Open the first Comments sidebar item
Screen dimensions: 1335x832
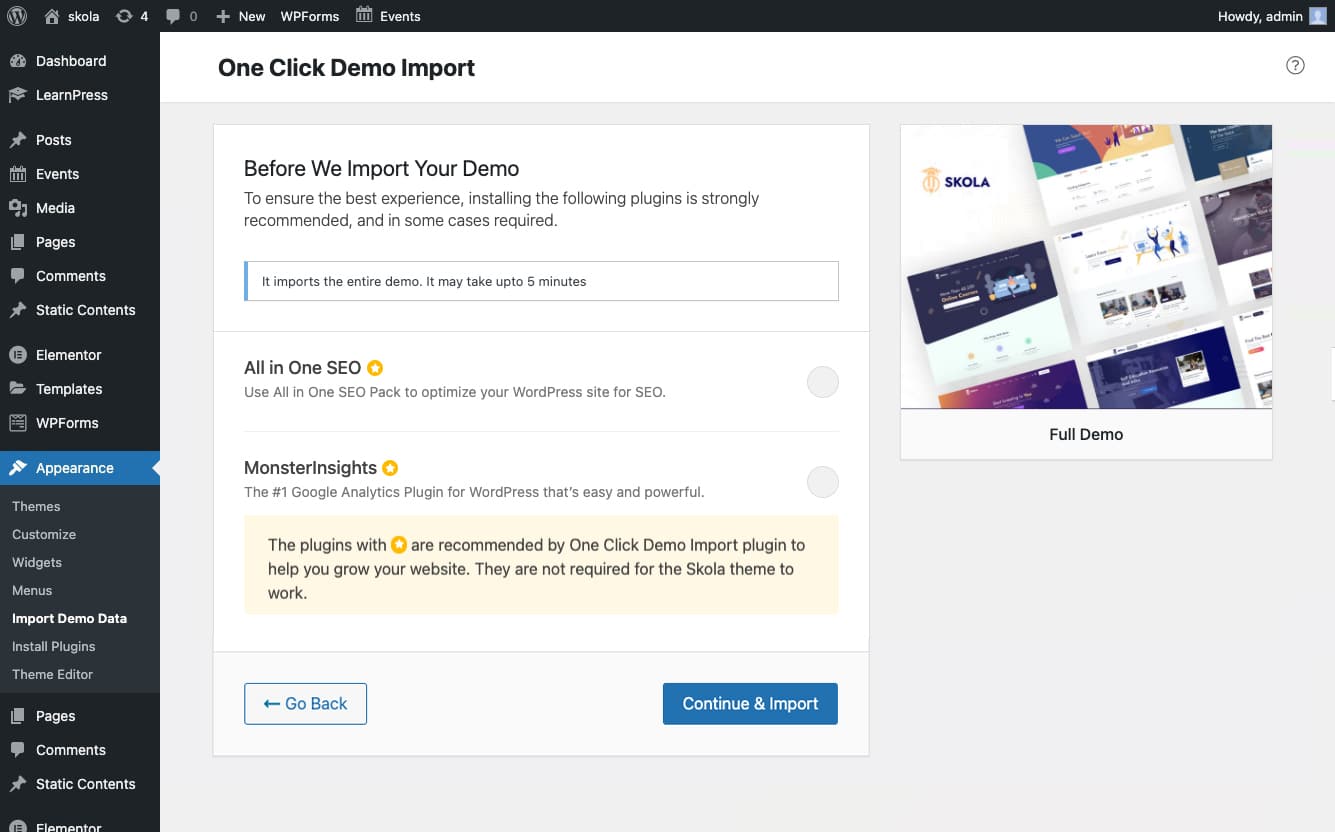[x=80, y=276]
